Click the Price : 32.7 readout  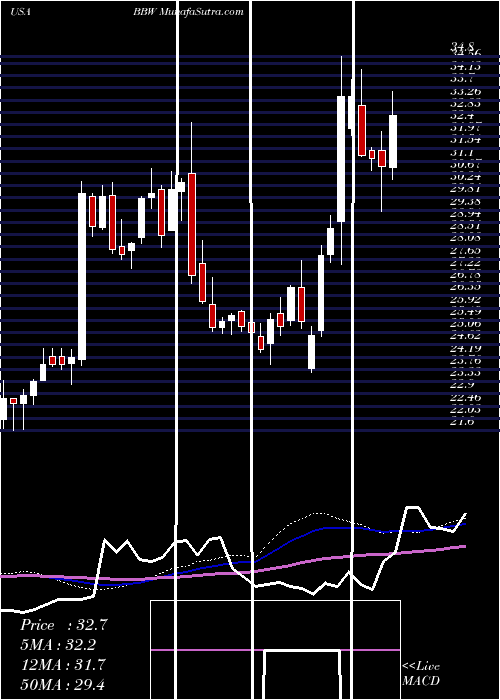[63, 625]
